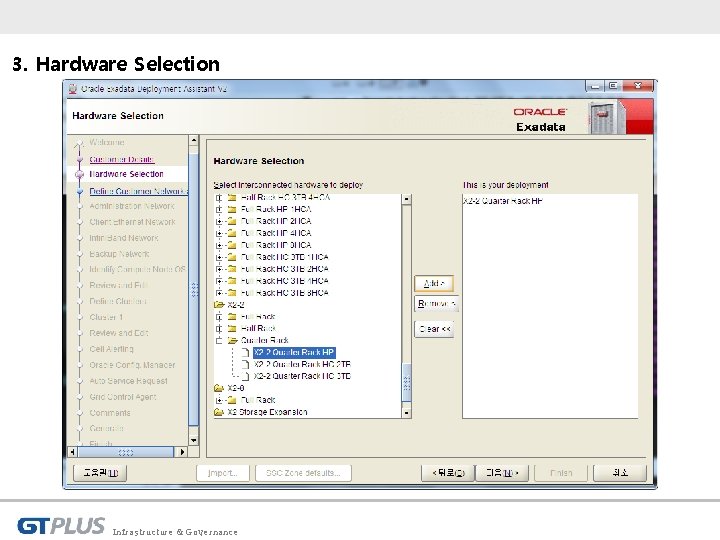Viewport: 720px width, 540px height.
Task: Click the Full Rack HC 3TB 1HCA folder icon
Action: point(232,257)
